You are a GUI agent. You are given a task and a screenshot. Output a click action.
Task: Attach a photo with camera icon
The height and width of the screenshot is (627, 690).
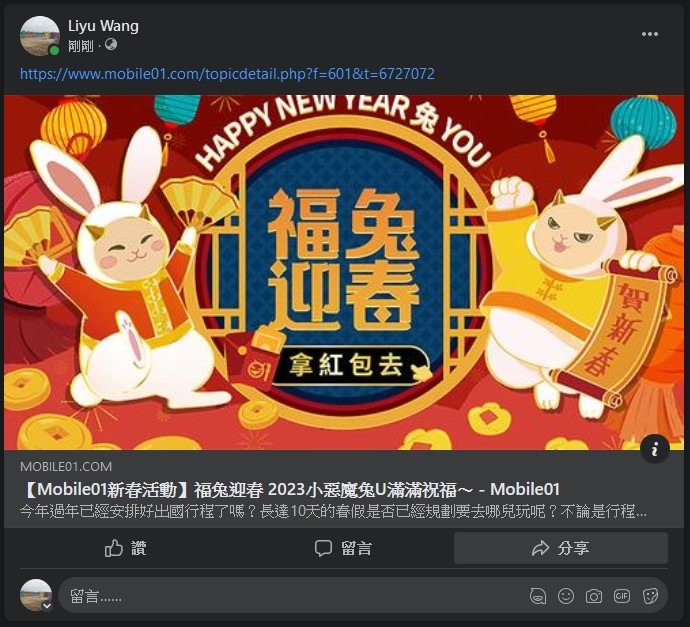(594, 596)
